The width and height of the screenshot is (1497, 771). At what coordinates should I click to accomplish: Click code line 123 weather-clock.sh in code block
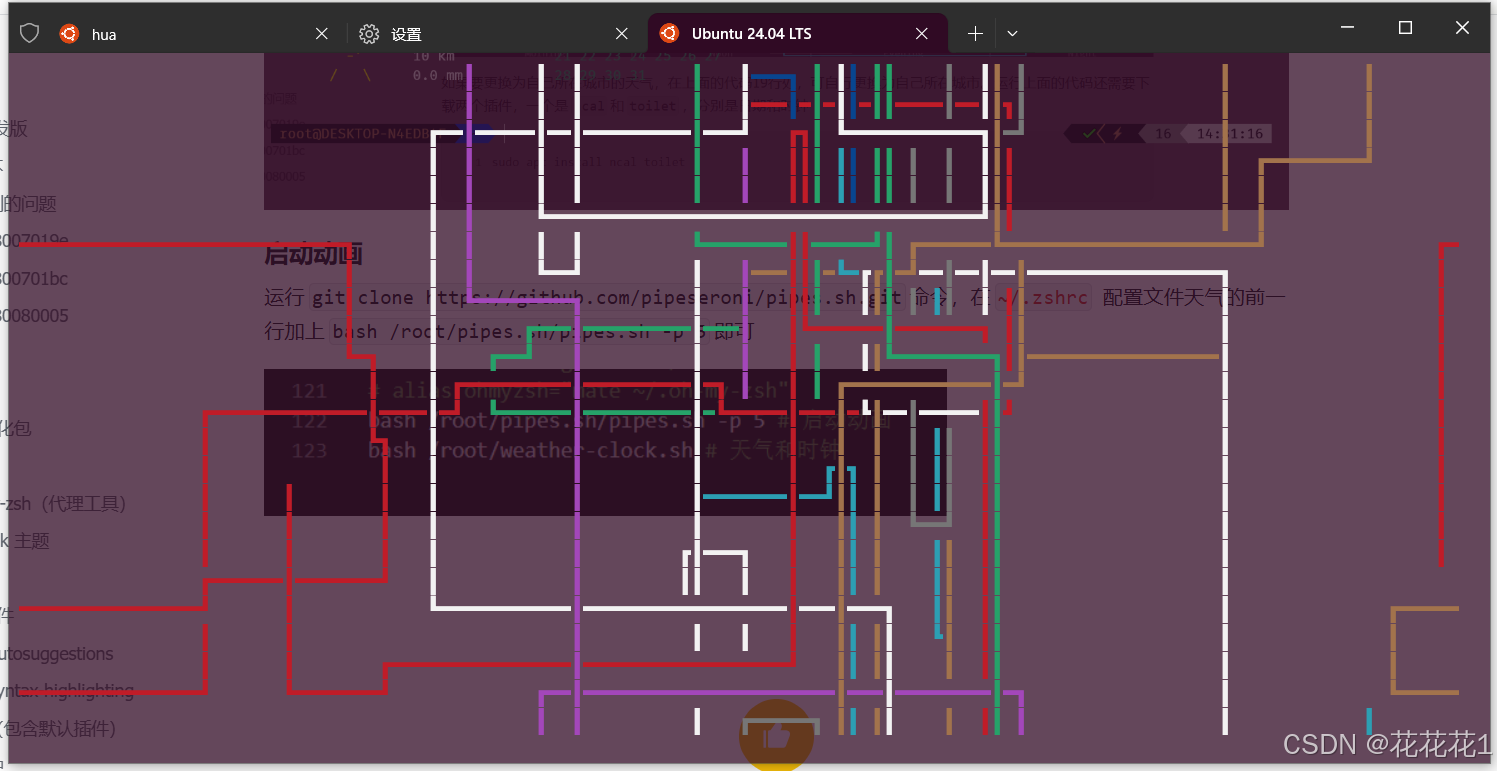pyautogui.click(x=566, y=451)
